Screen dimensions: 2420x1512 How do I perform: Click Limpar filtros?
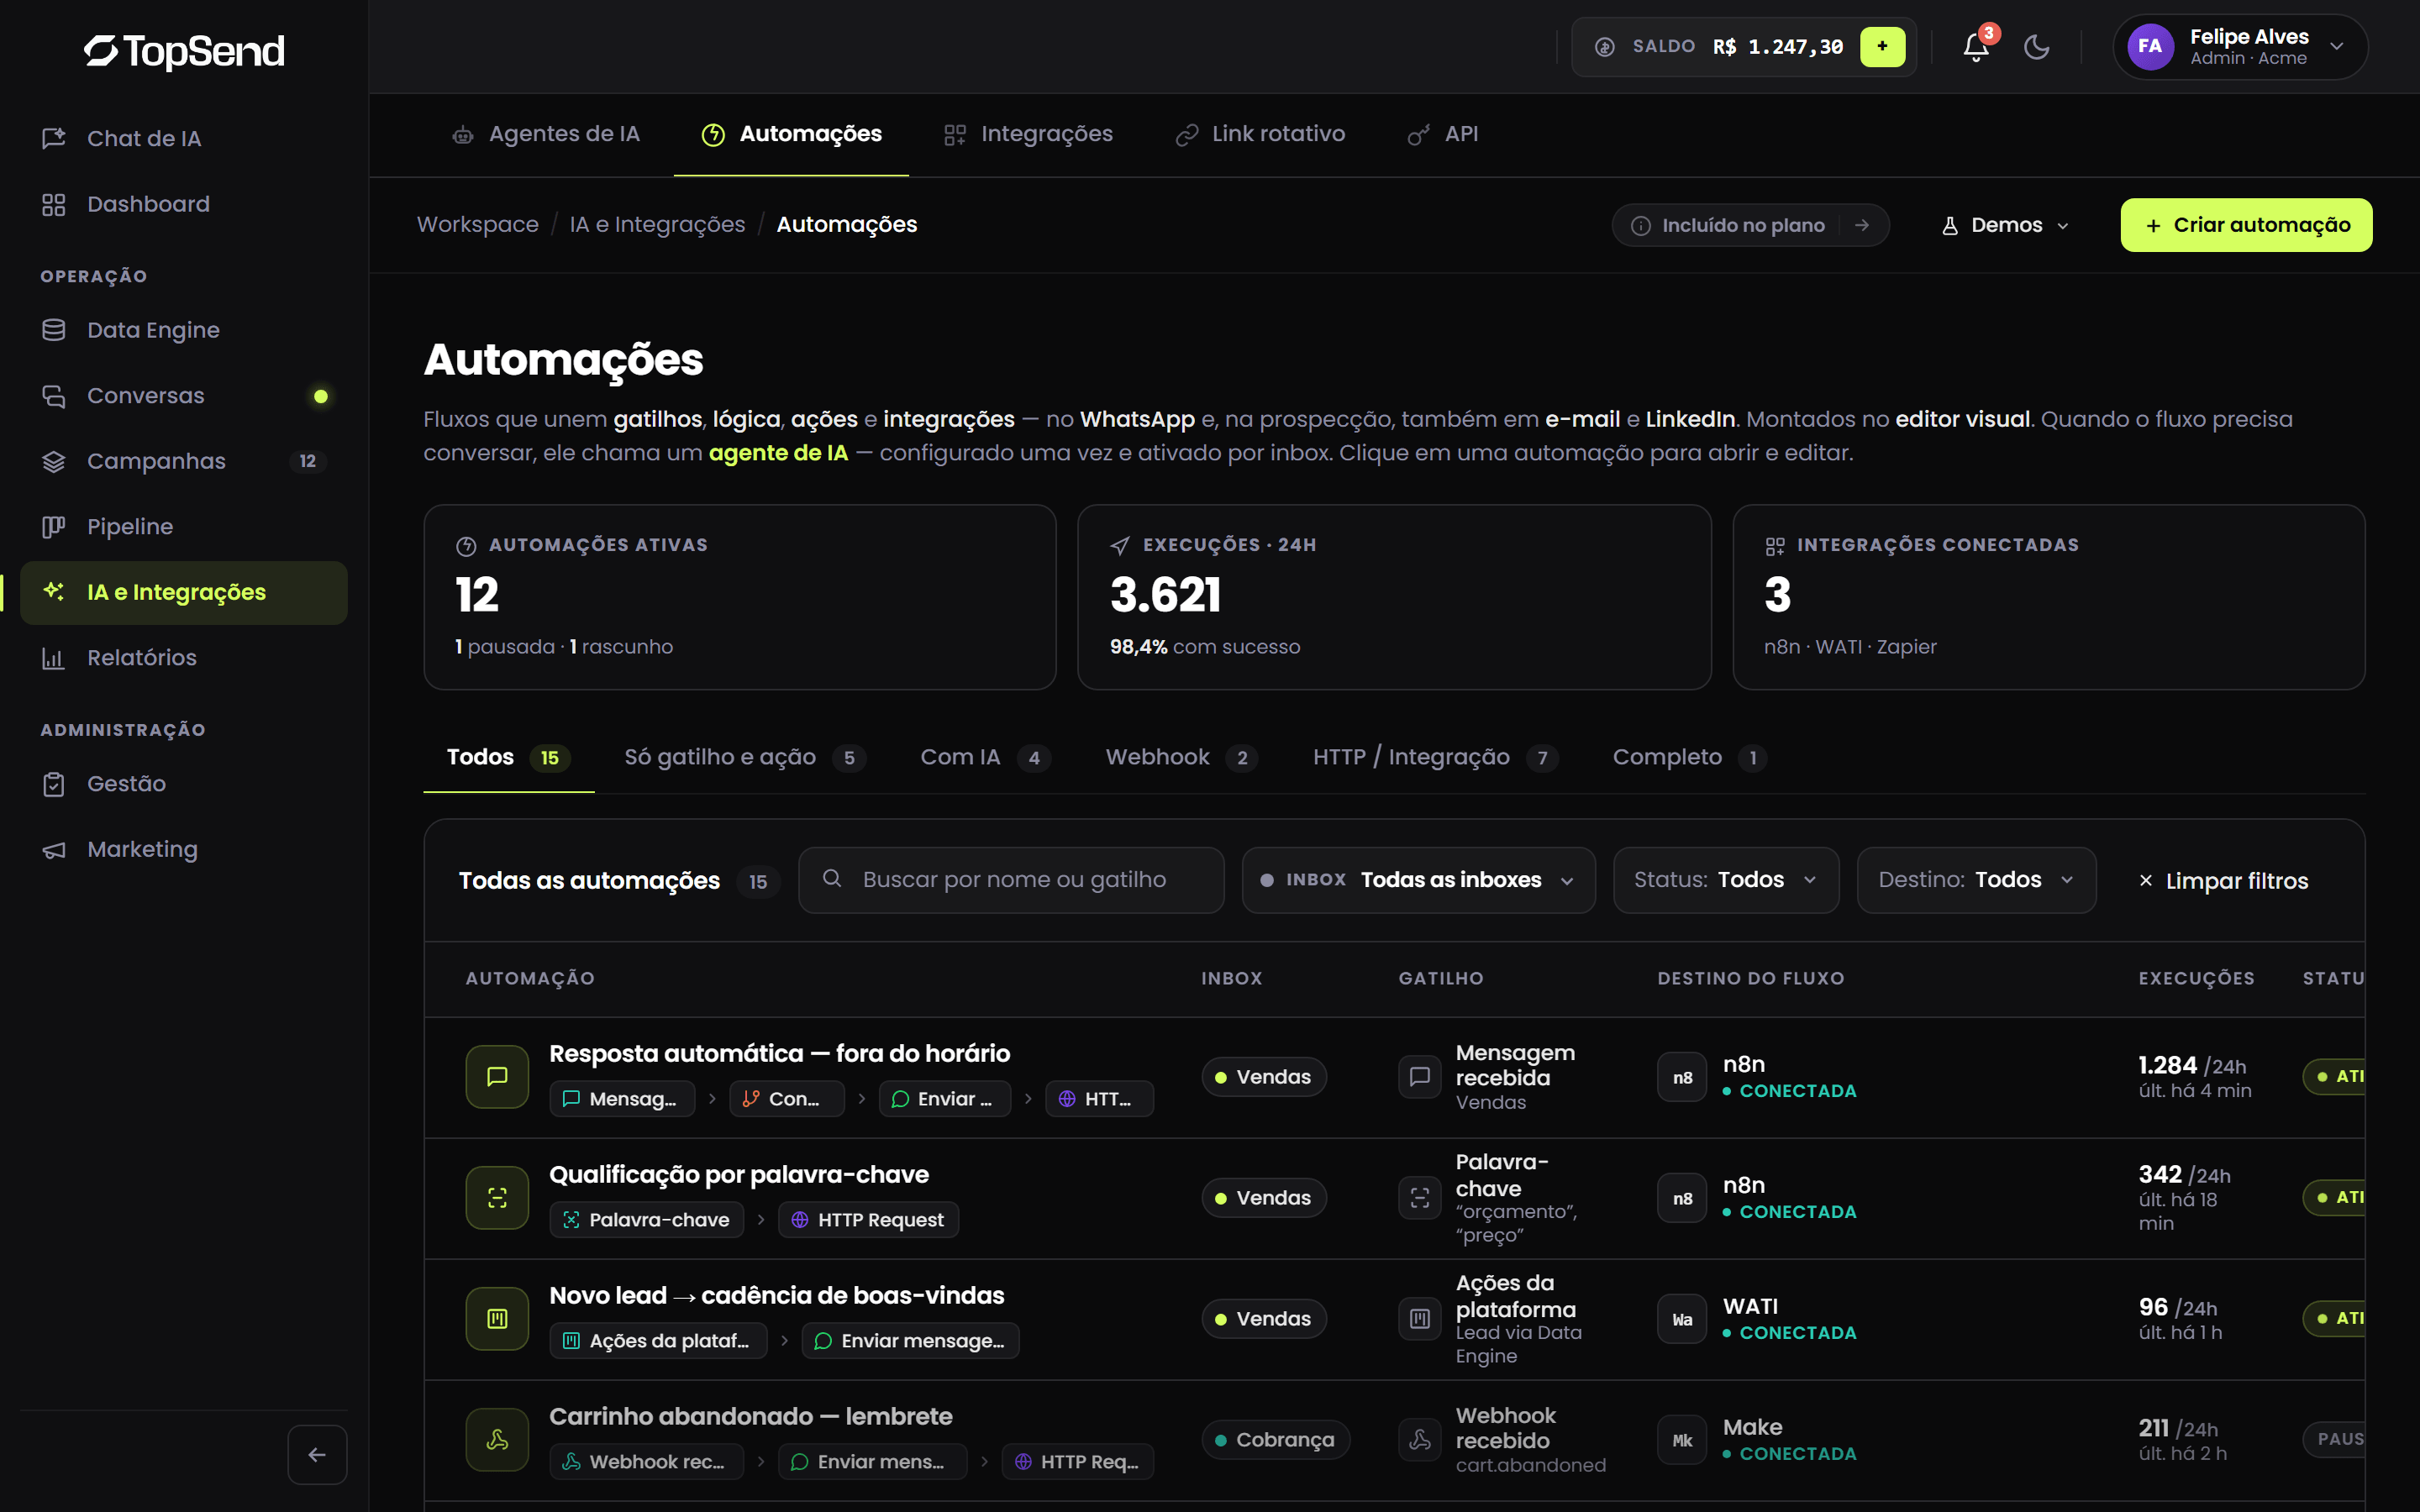[x=2222, y=881]
